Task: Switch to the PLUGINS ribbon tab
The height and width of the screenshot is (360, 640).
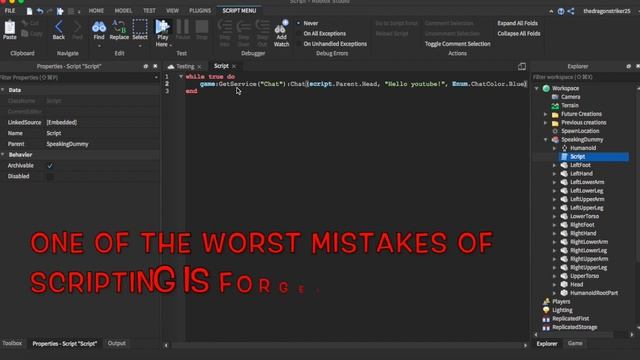Action: pyautogui.click(x=200, y=11)
